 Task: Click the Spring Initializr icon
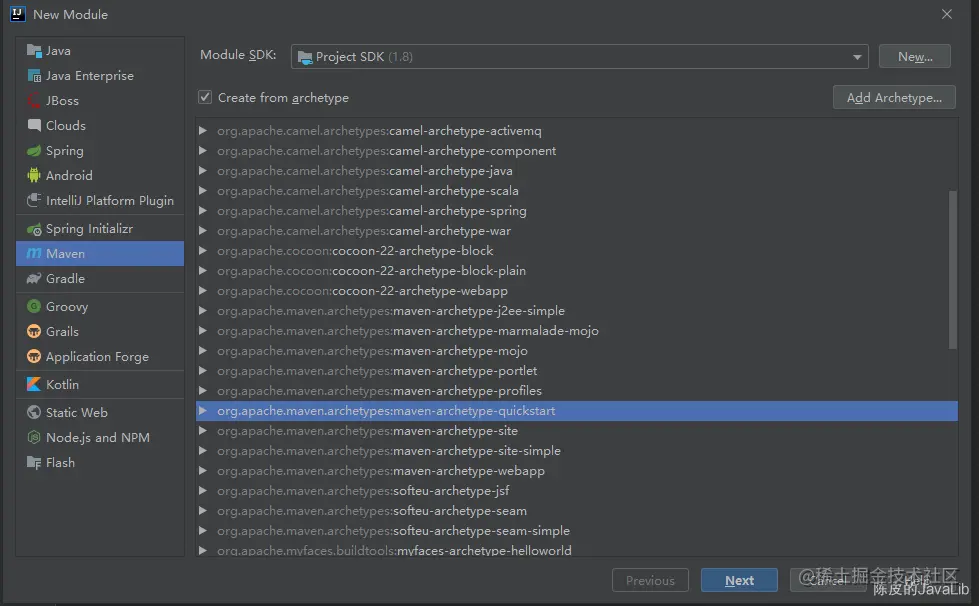click(34, 229)
